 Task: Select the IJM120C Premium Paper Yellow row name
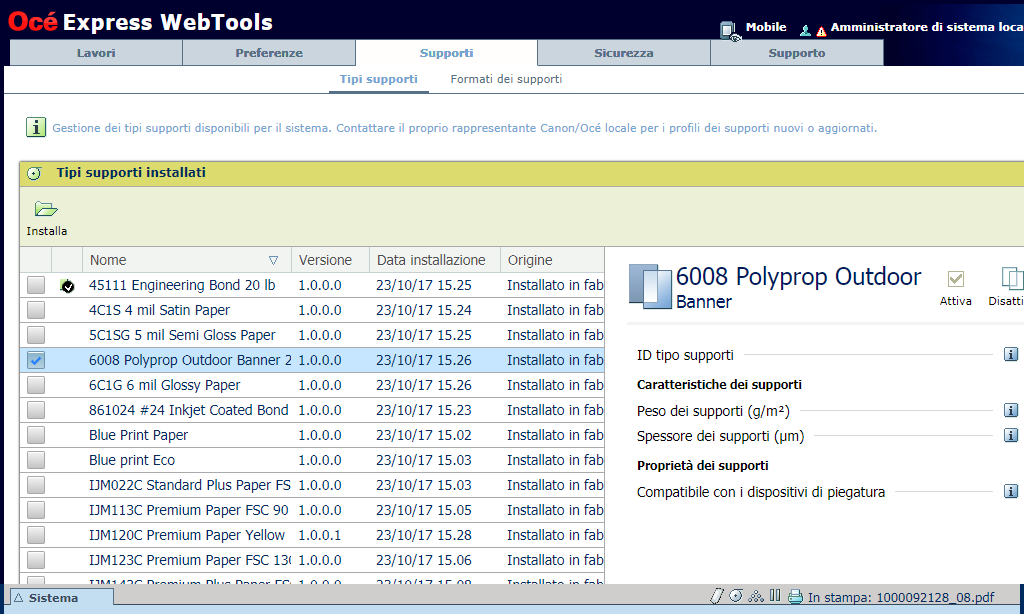[x=187, y=535]
